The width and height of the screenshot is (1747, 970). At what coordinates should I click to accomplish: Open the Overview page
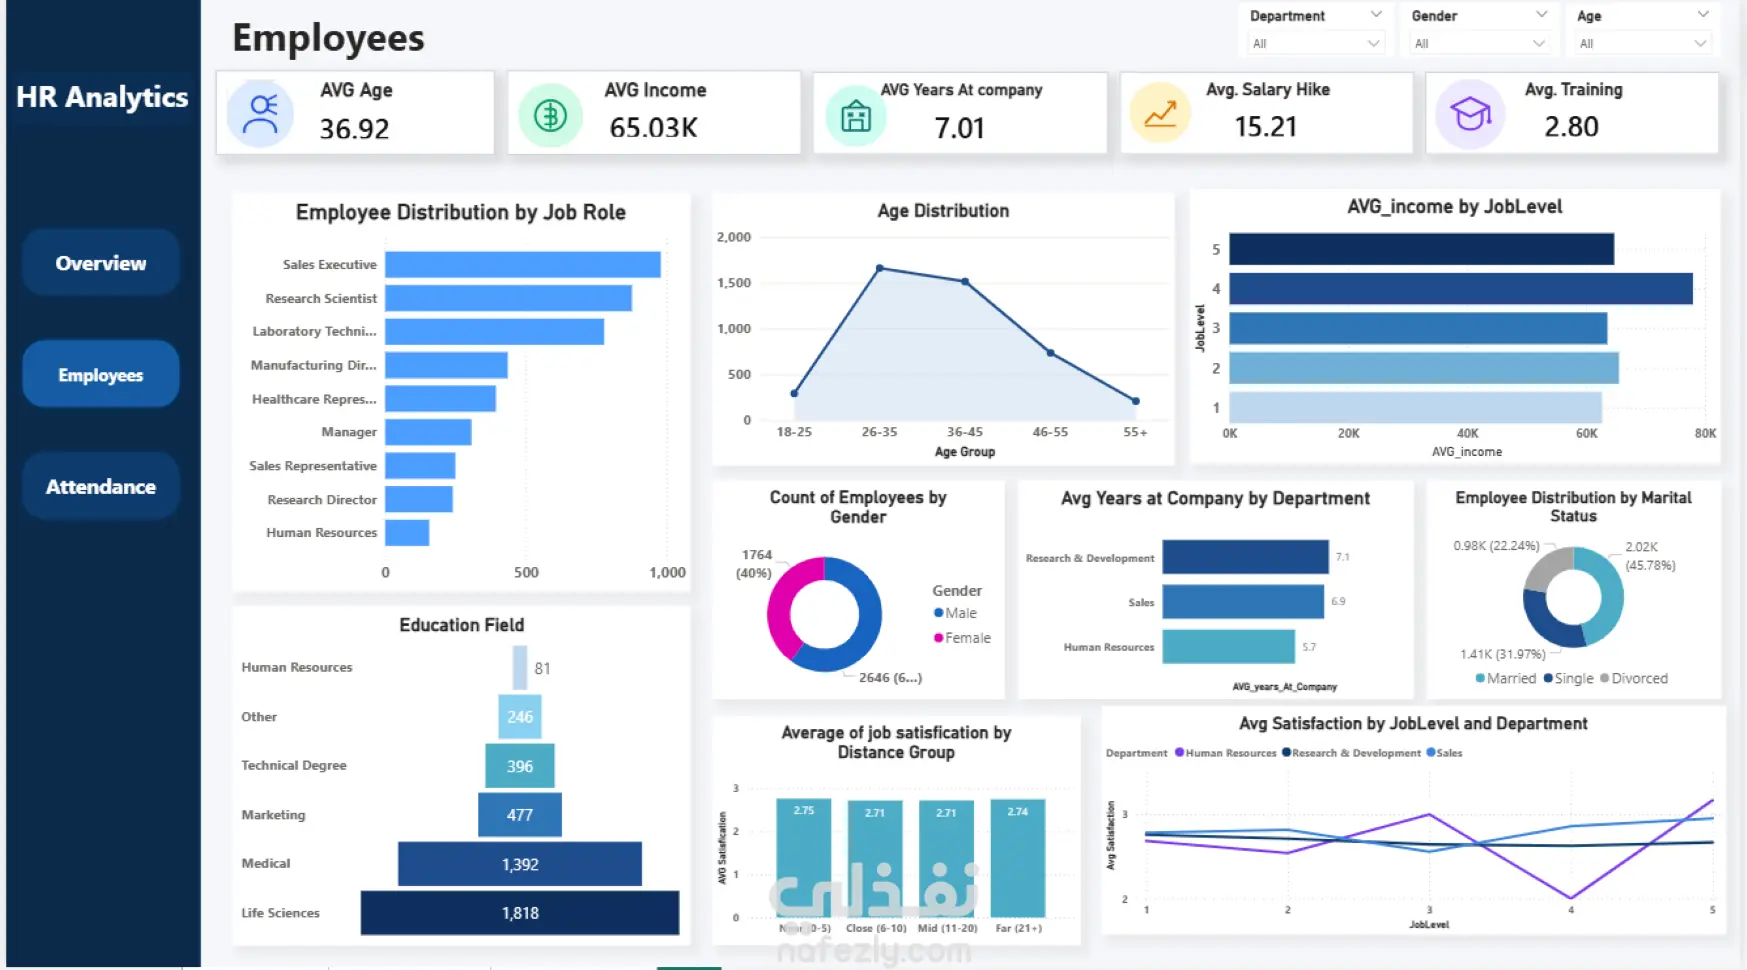coord(101,263)
